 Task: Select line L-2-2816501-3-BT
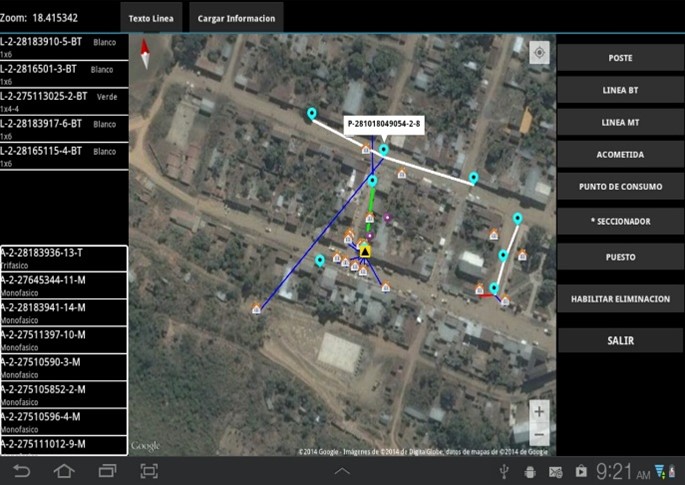64,74
